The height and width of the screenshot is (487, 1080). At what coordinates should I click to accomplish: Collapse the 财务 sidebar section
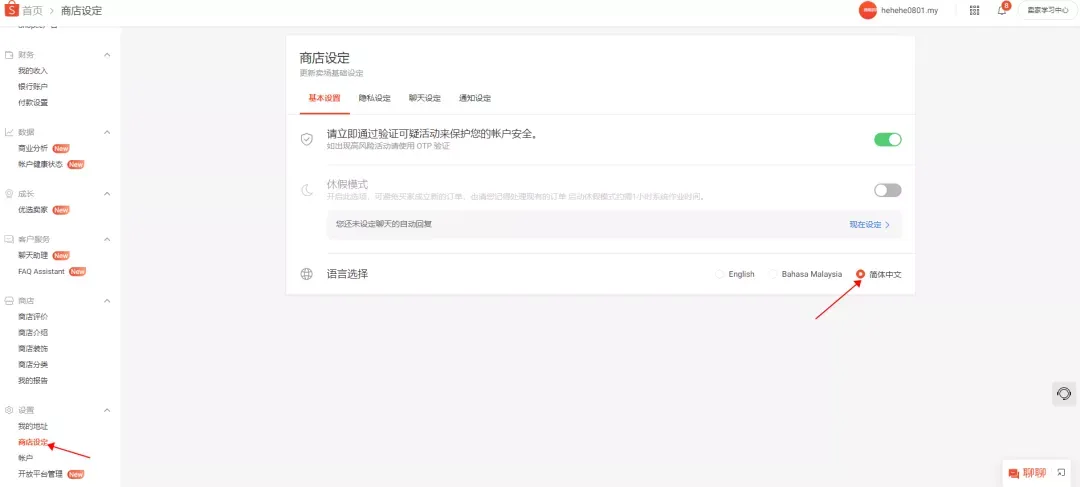point(107,55)
